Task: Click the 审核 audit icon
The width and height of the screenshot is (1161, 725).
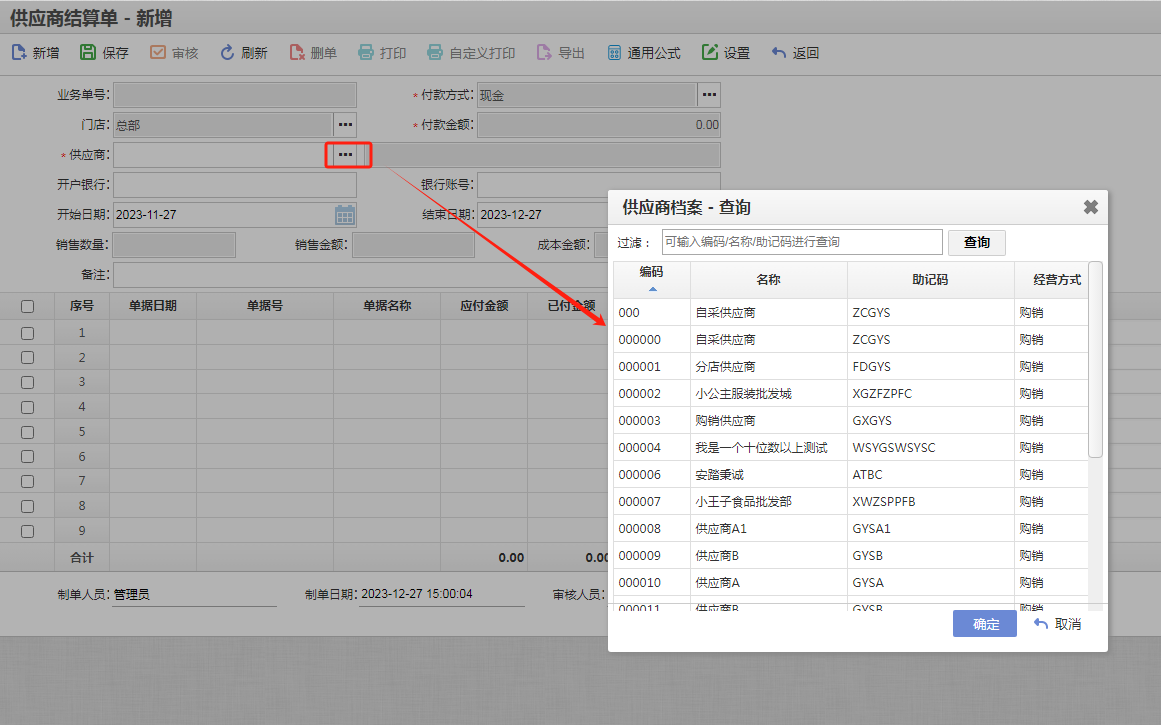Action: click(x=158, y=53)
